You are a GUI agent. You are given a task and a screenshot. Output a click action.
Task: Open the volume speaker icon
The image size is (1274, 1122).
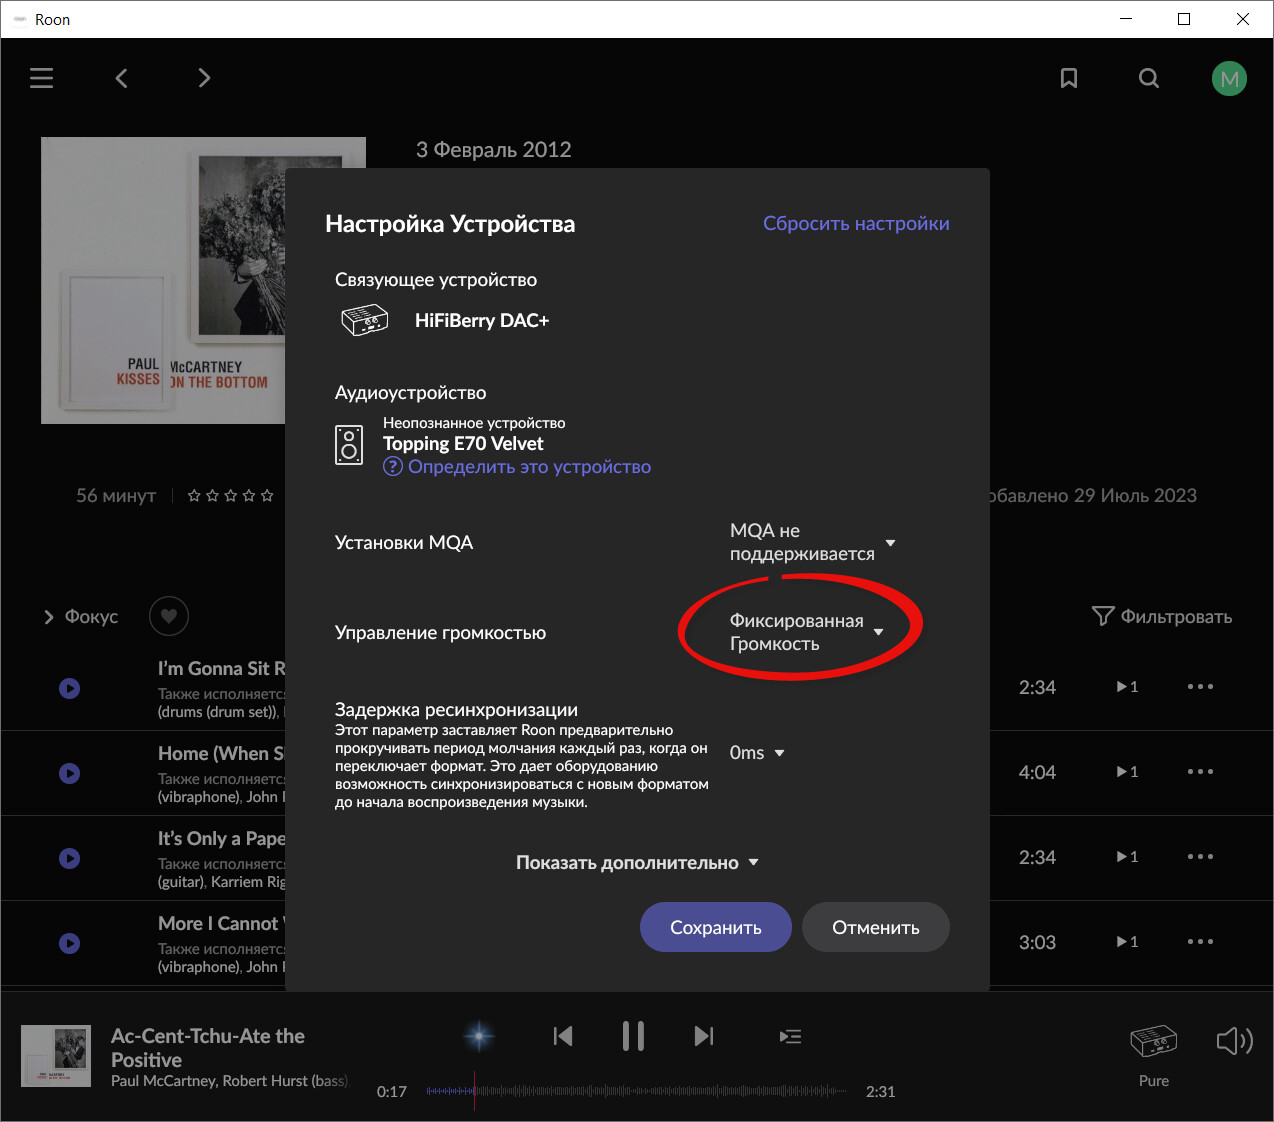point(1234,1041)
